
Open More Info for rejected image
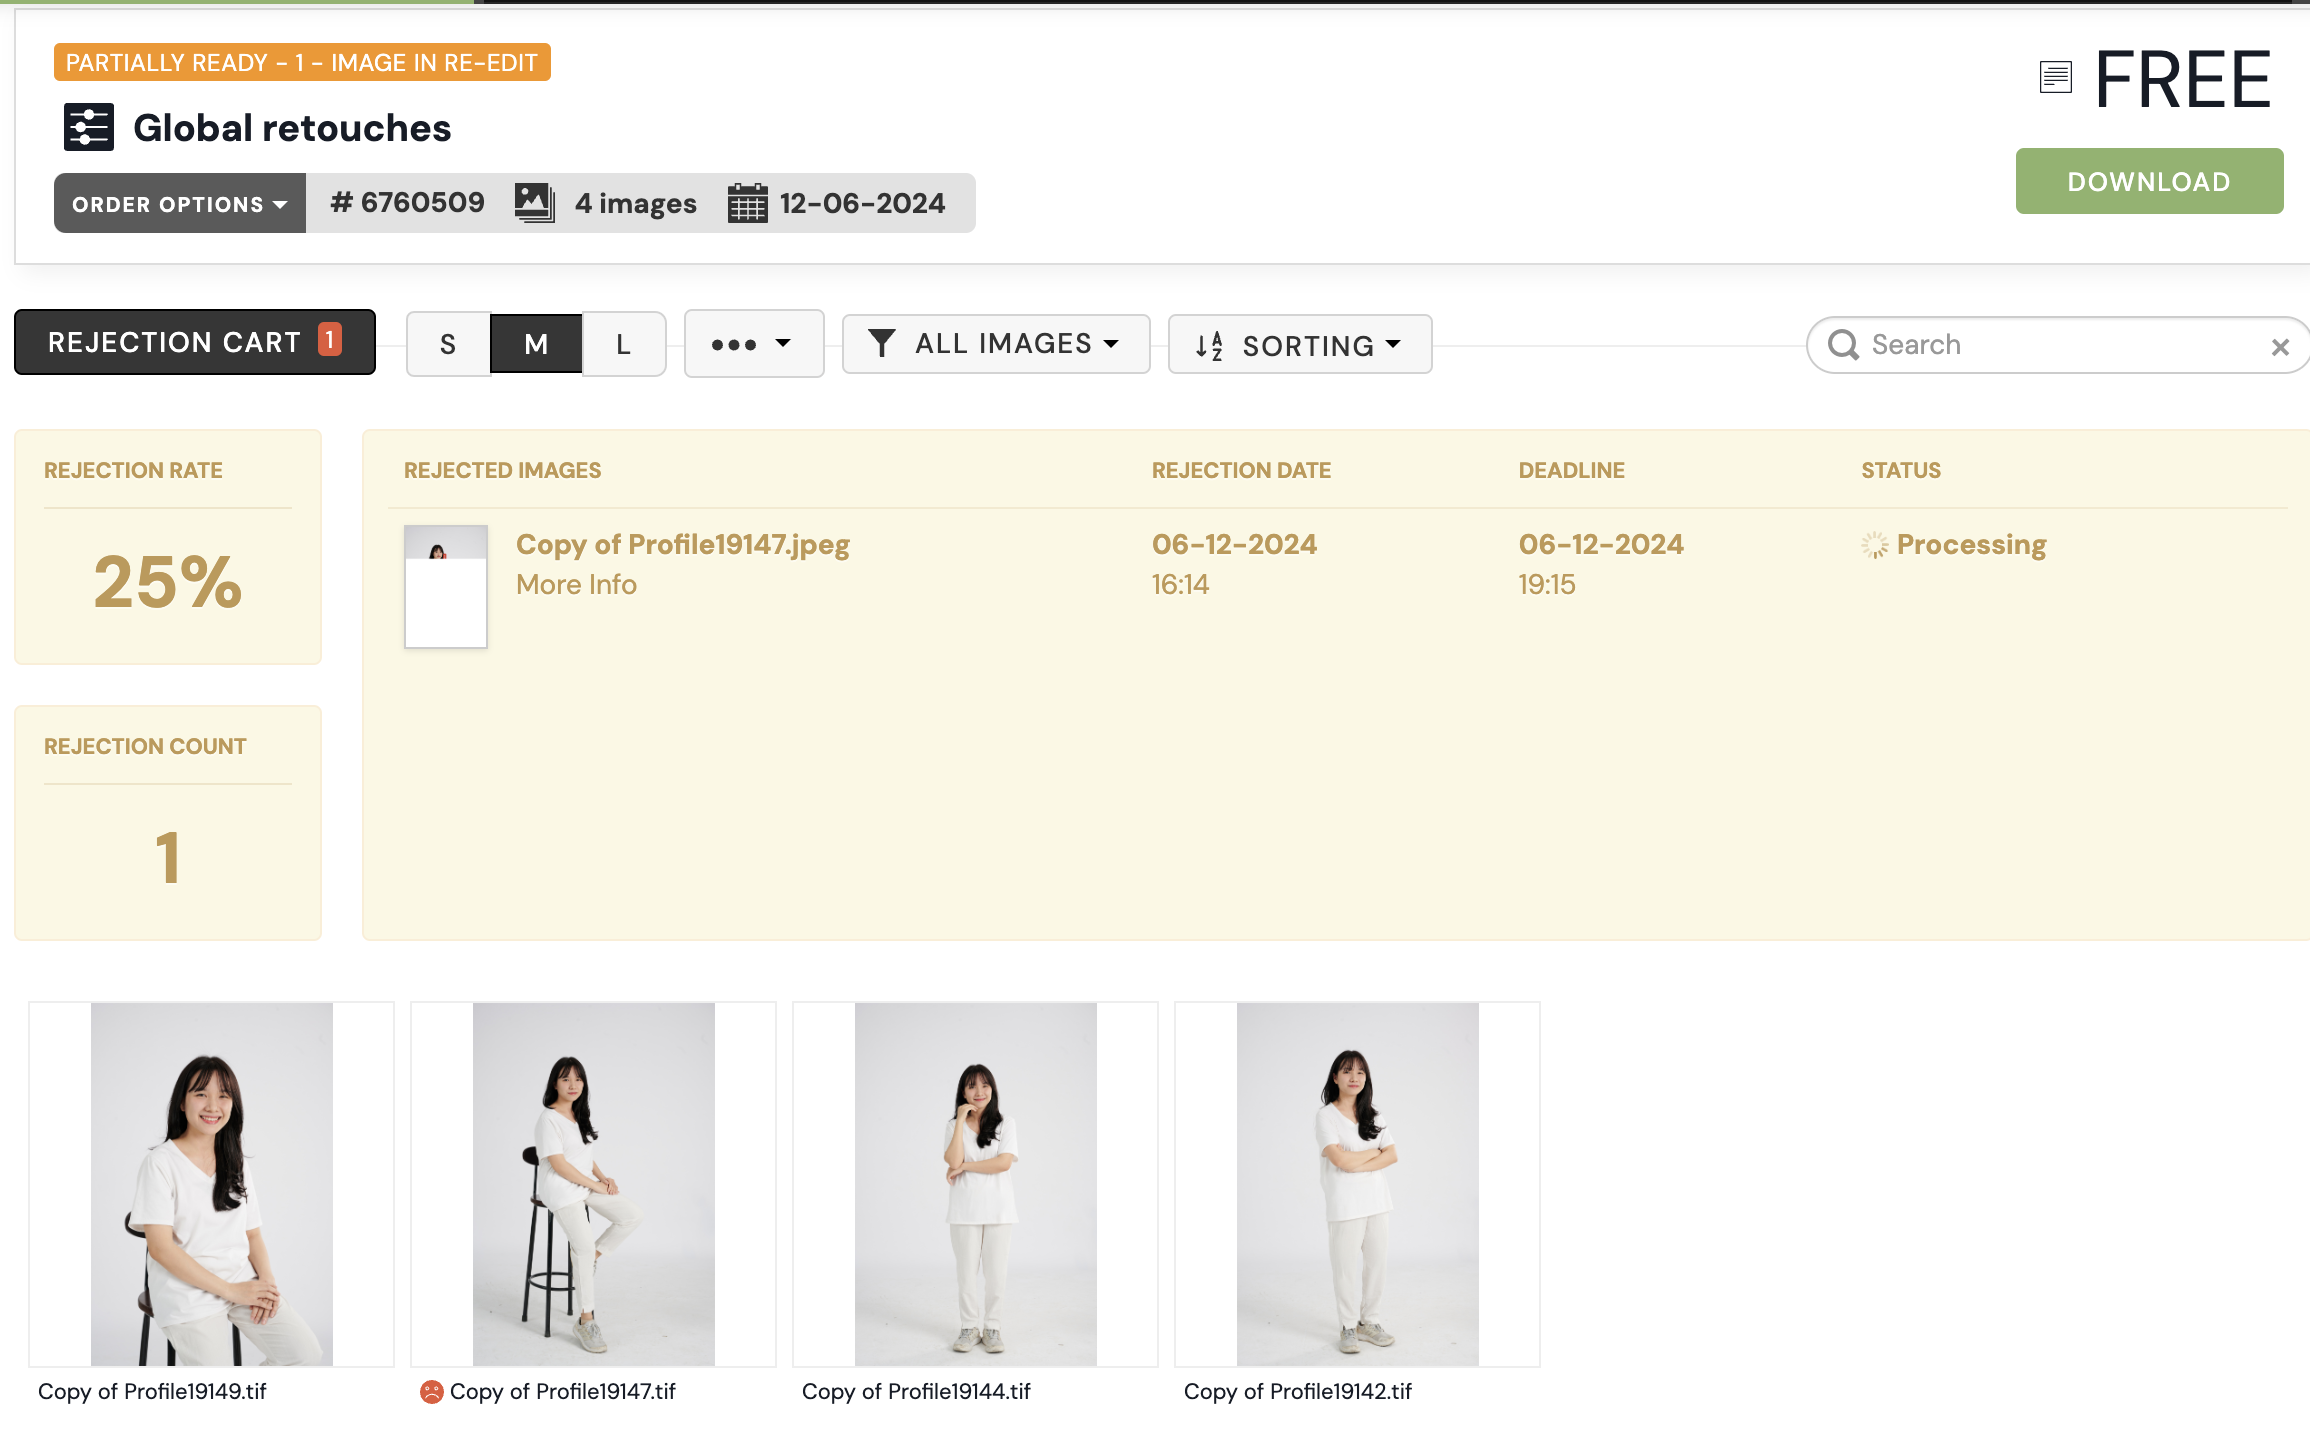pos(576,585)
